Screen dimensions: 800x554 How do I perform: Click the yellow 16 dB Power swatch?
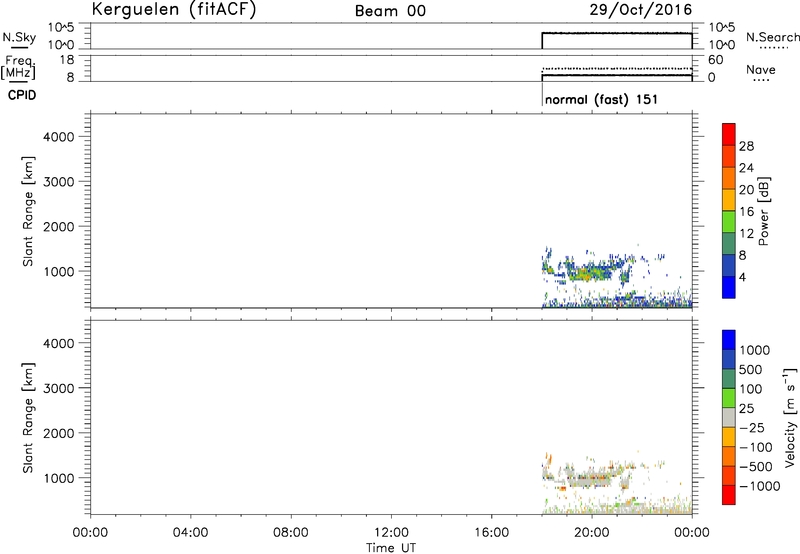tap(729, 199)
